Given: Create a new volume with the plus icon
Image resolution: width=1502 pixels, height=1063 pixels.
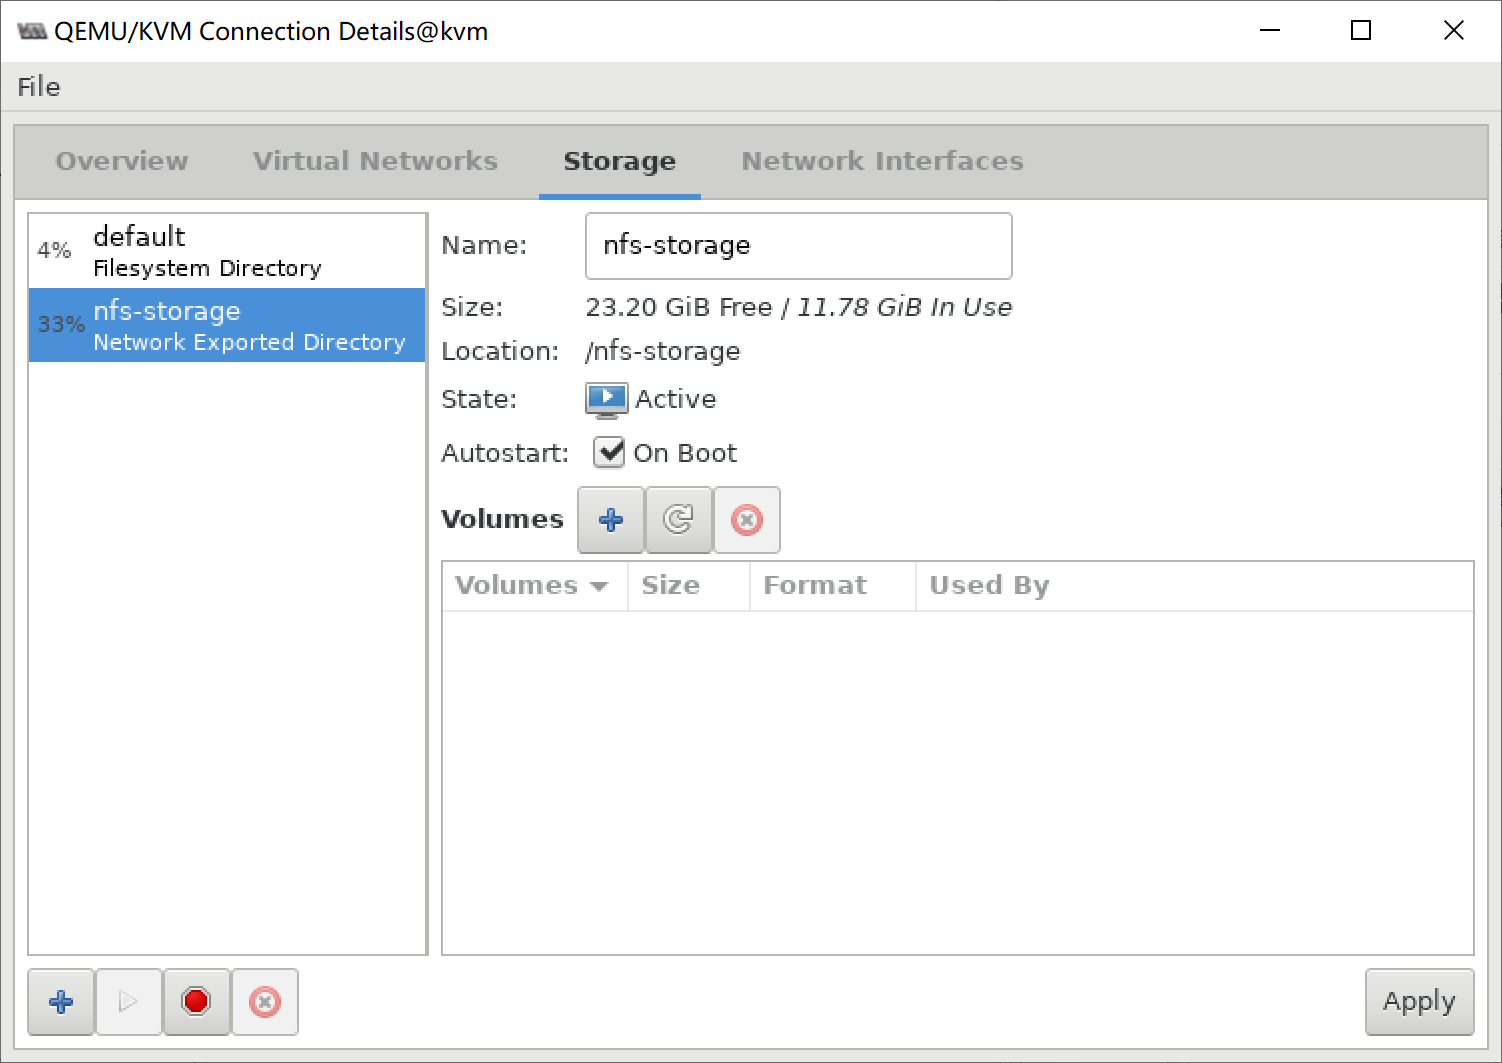Looking at the screenshot, I should (611, 520).
